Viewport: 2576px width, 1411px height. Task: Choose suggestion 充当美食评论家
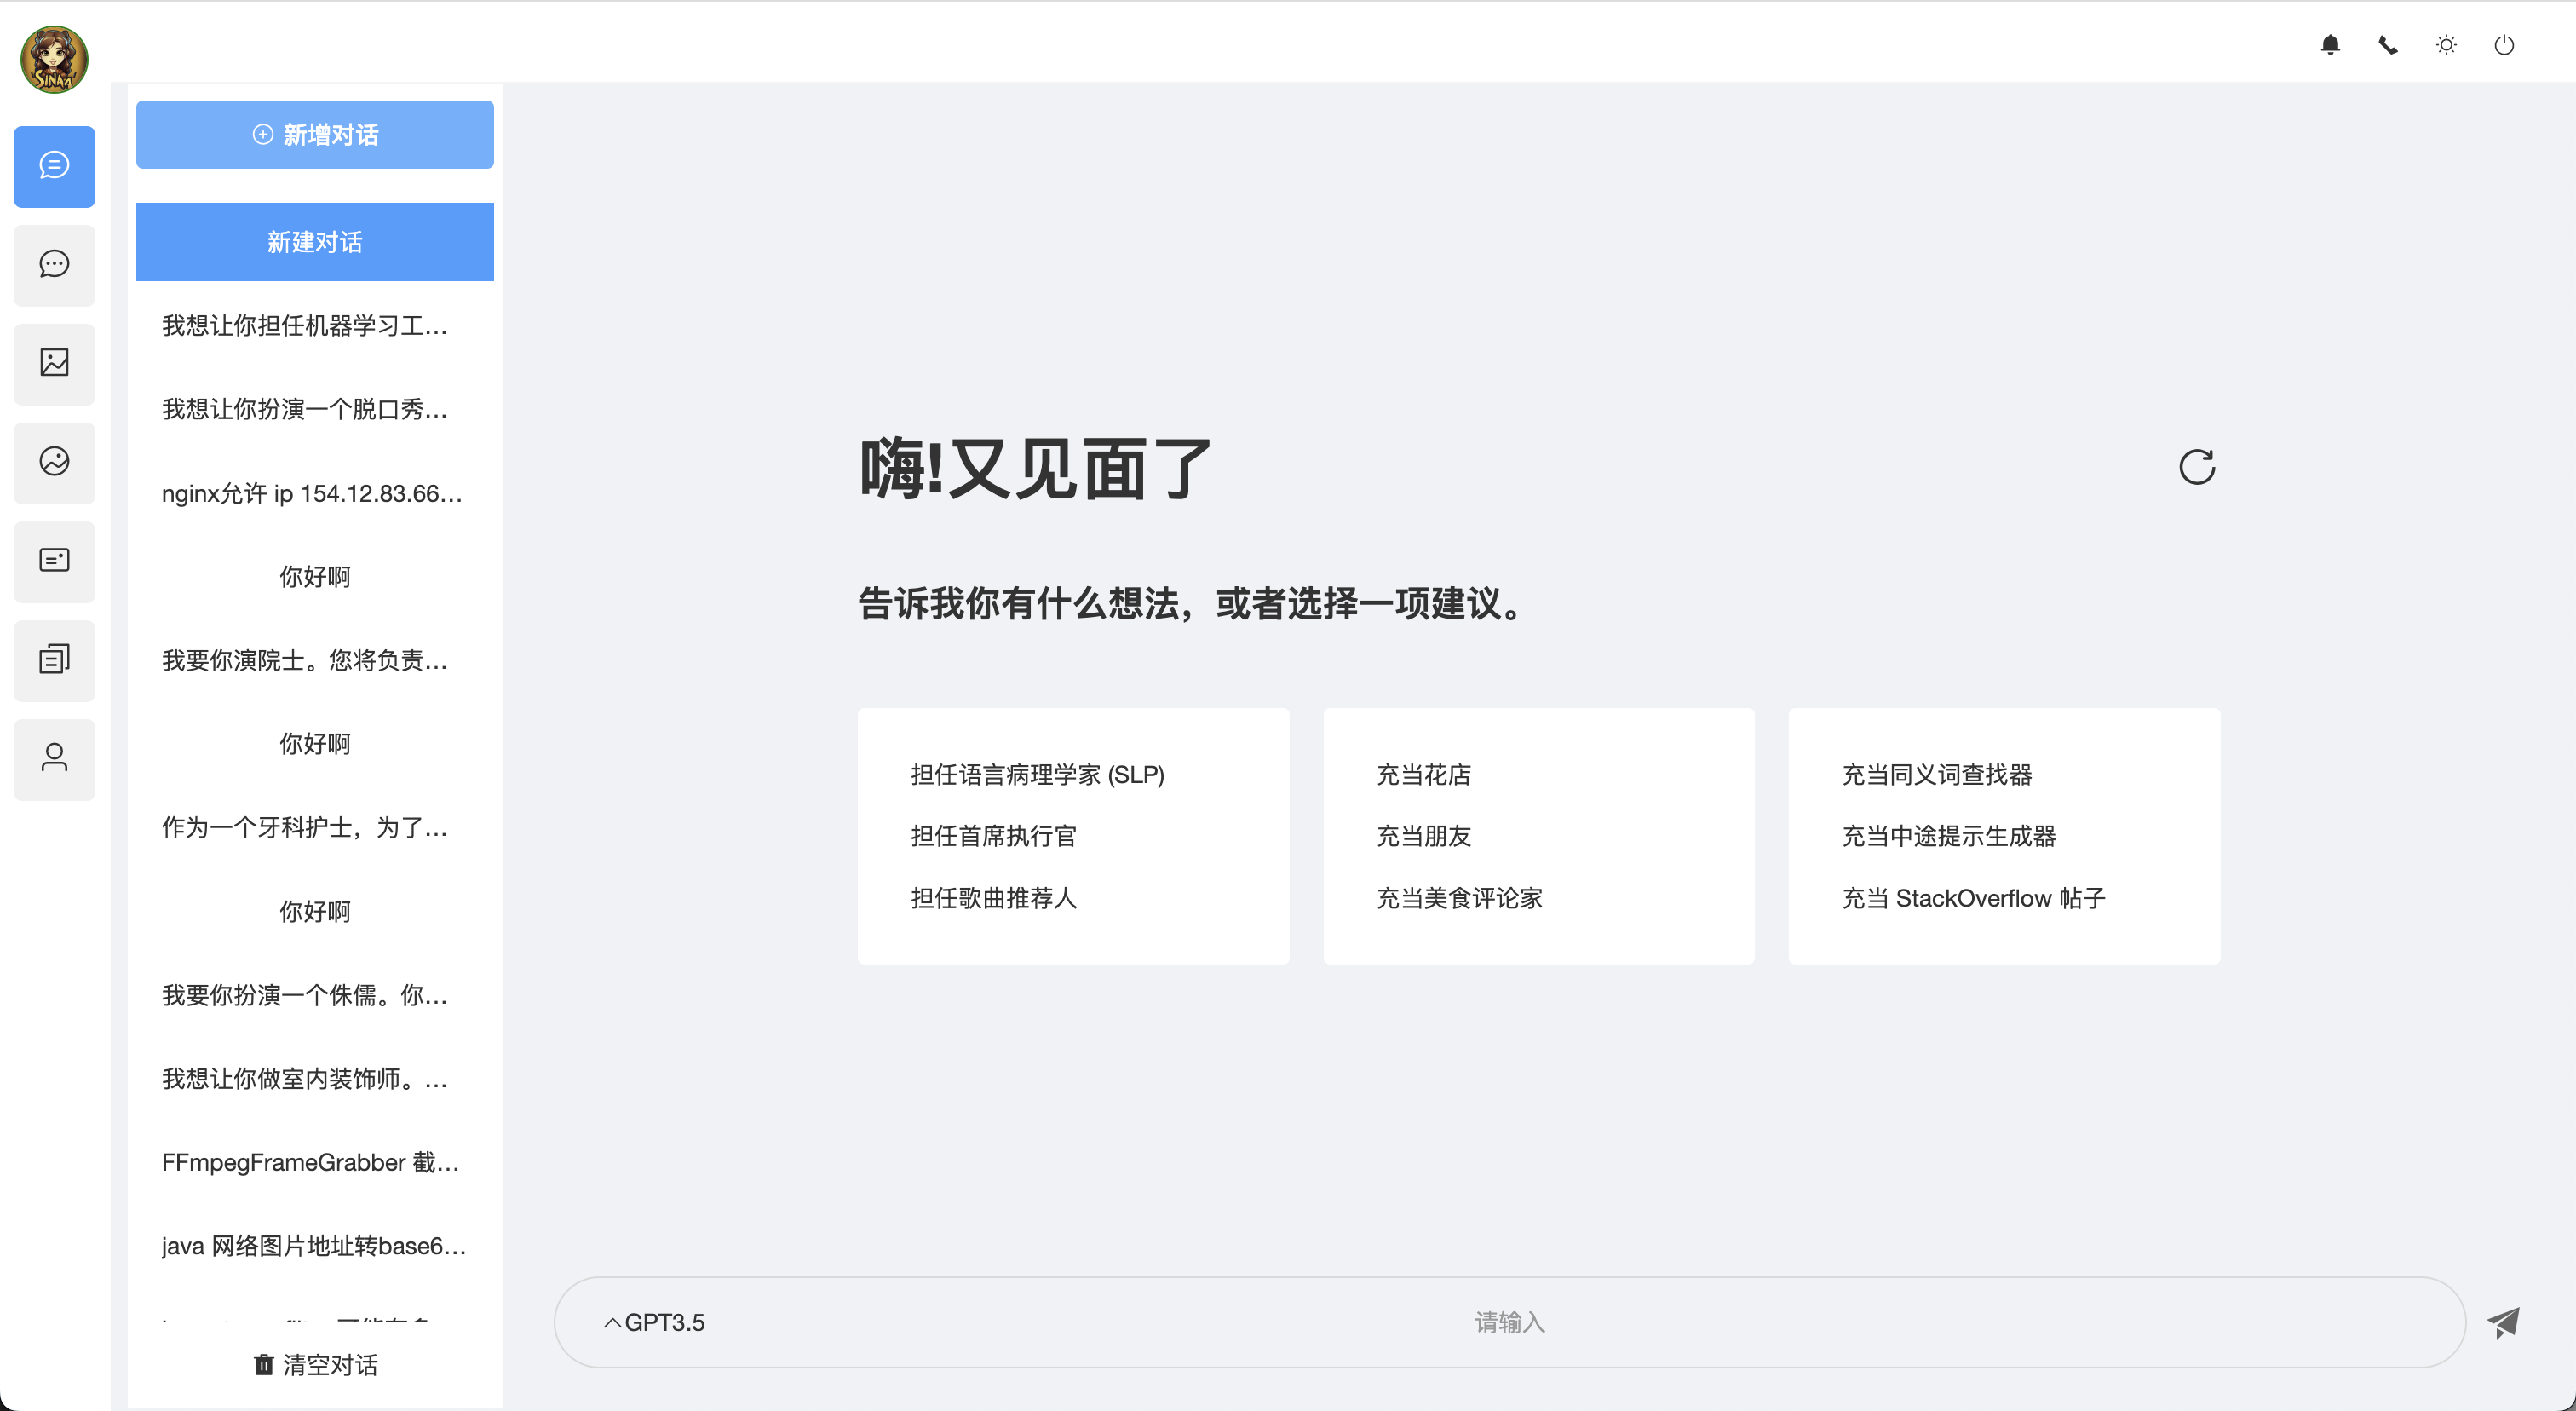(x=1459, y=898)
